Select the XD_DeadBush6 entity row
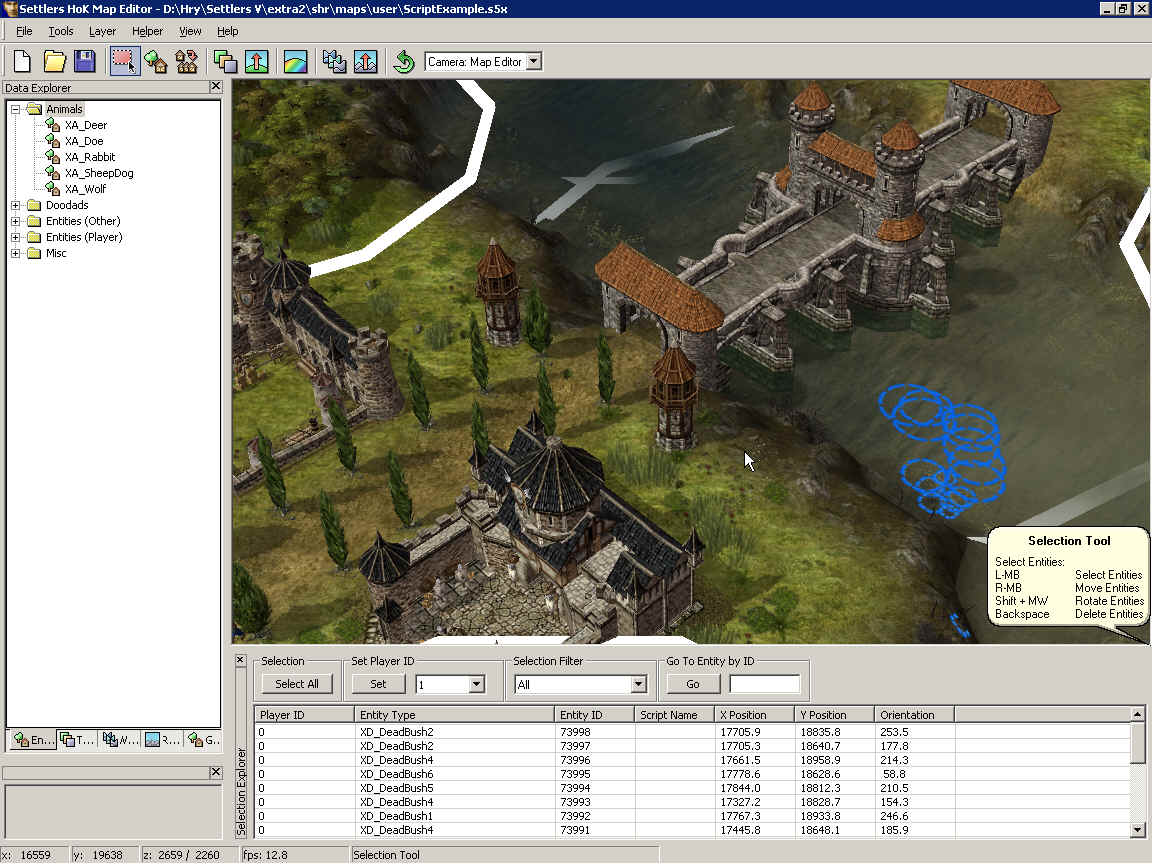The height and width of the screenshot is (864, 1152). tap(693, 774)
